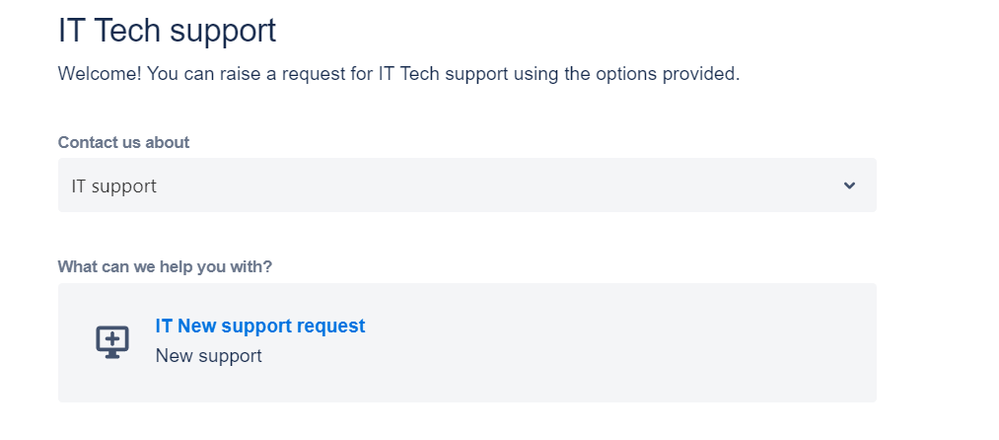Image resolution: width=999 pixels, height=440 pixels.
Task: Click the selected 'IT support' value text
Action: click(114, 186)
